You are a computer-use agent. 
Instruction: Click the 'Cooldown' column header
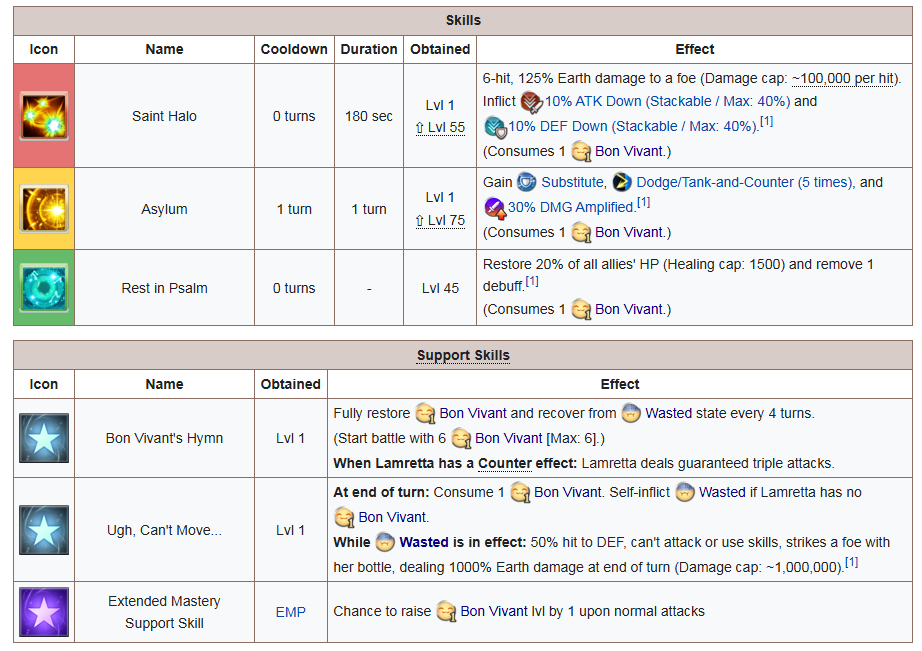(294, 49)
